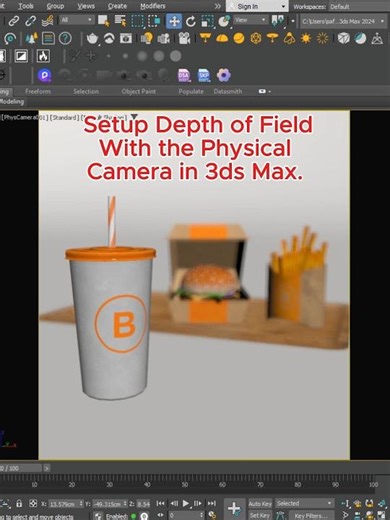
Task: Click the Unlink Selection icon
Action: (31, 21)
